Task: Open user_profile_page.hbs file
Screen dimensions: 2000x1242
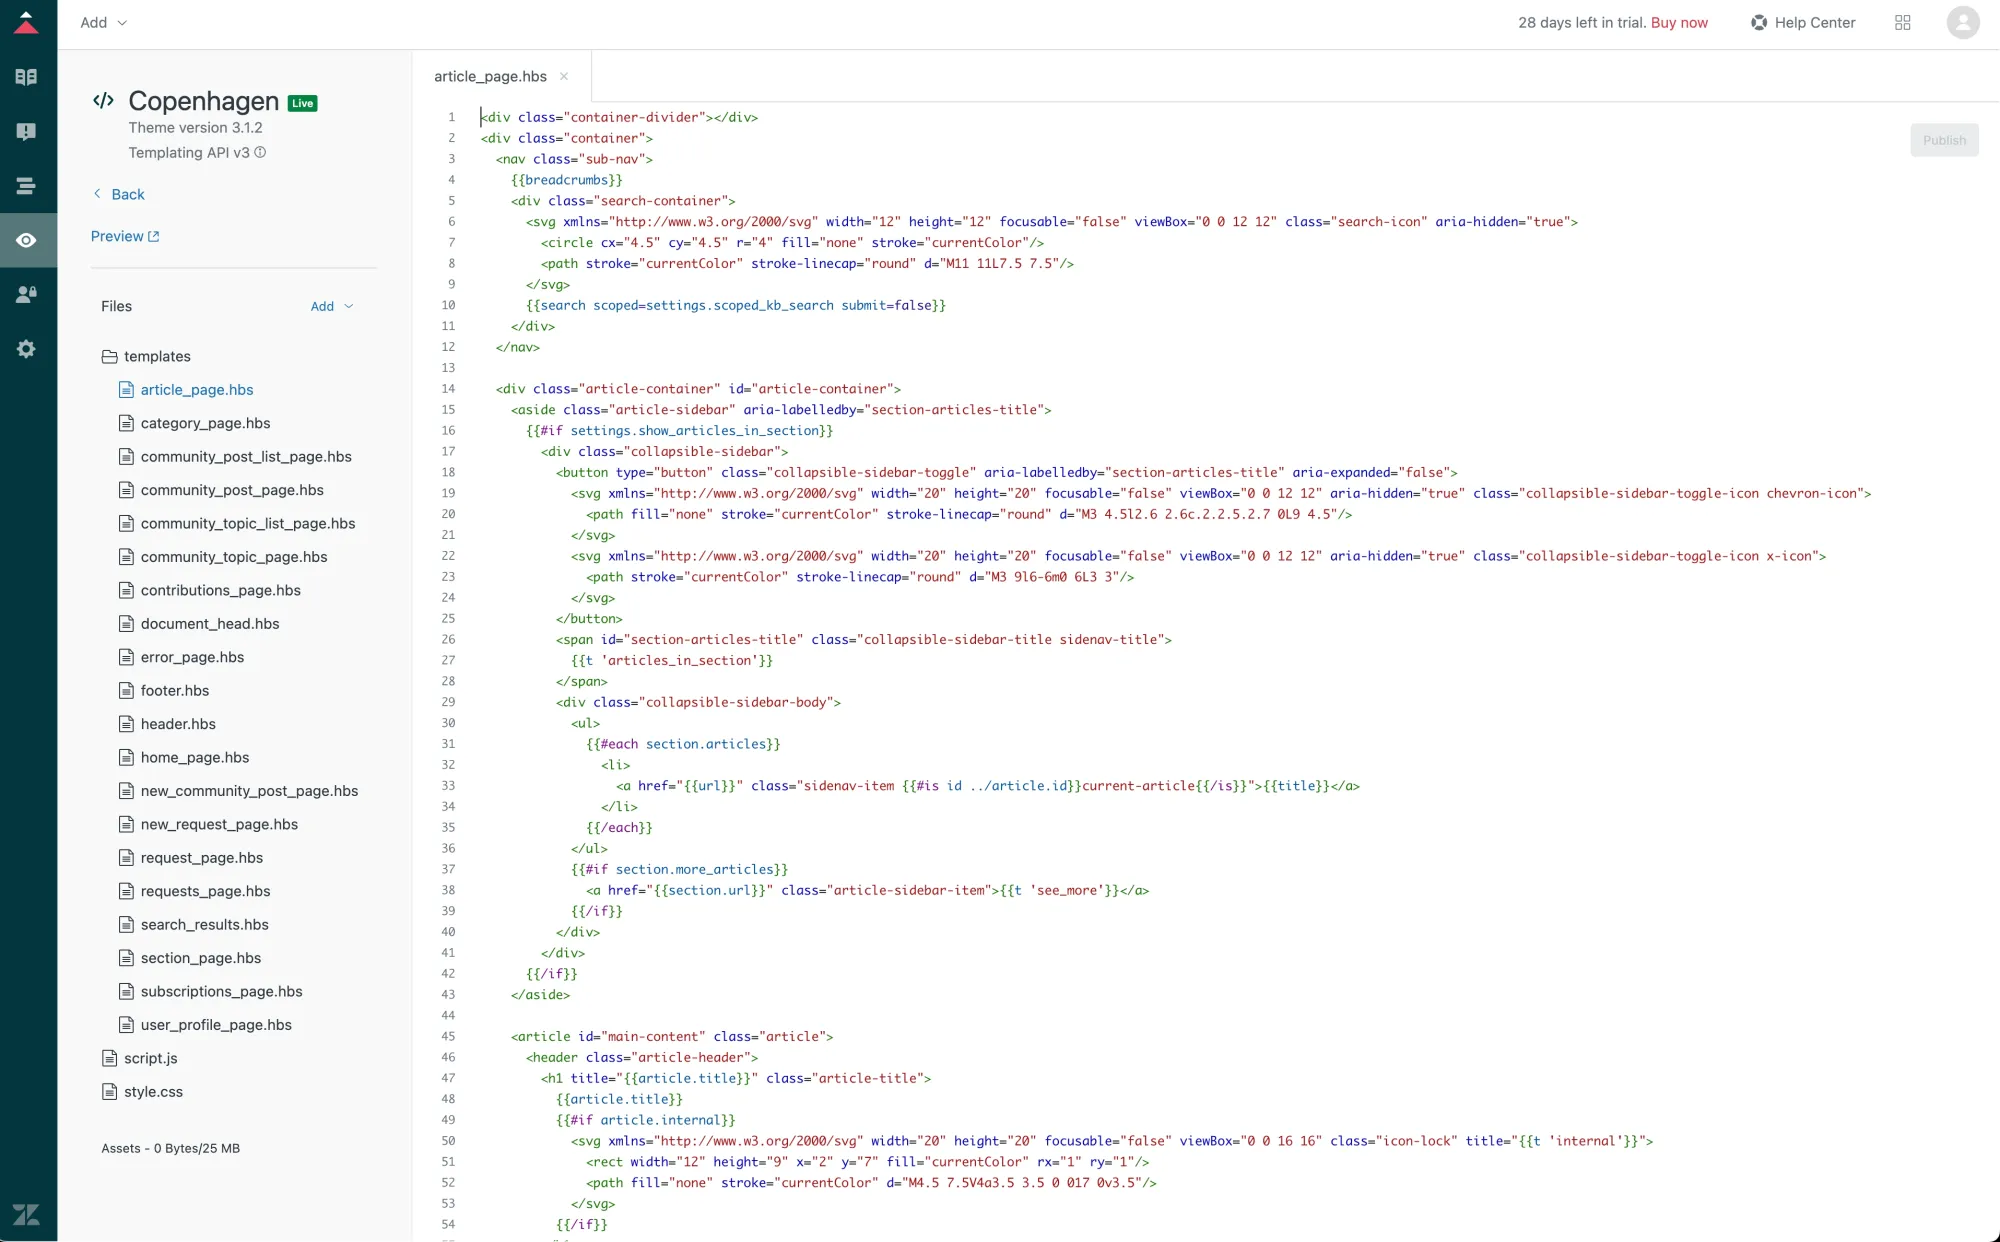Action: point(205,1025)
